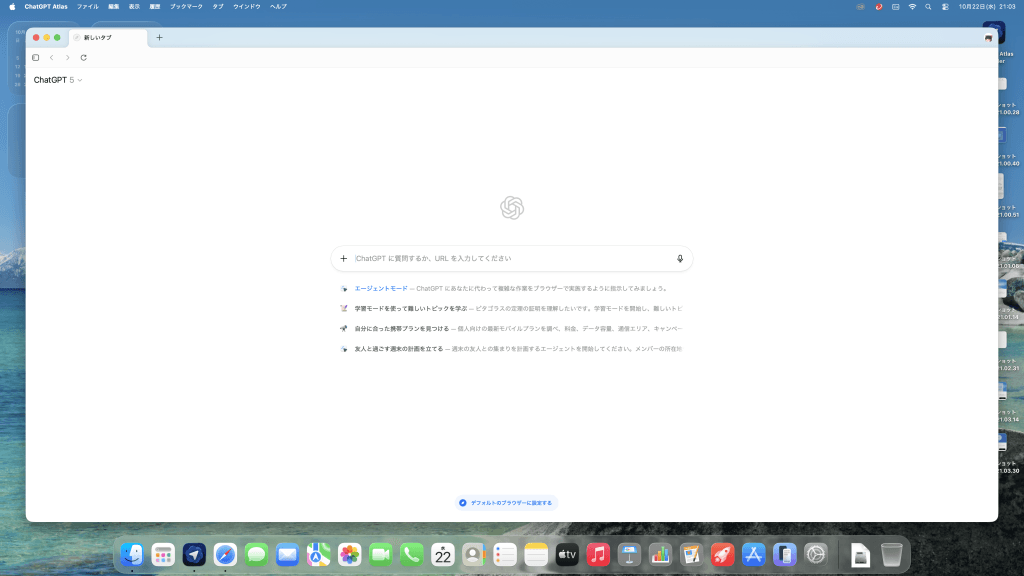The width and height of the screenshot is (1024, 576).
Task: Click the browser back arrow
Action: tap(52, 58)
